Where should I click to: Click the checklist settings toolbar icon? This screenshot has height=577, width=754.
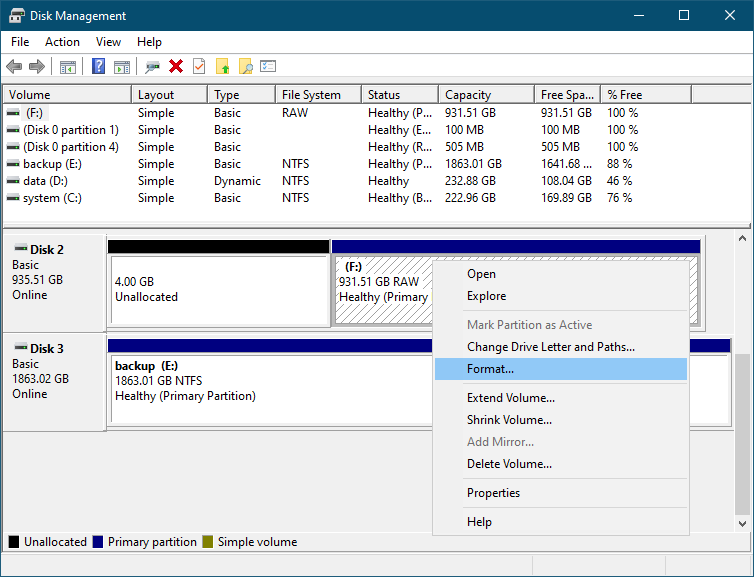tap(268, 66)
